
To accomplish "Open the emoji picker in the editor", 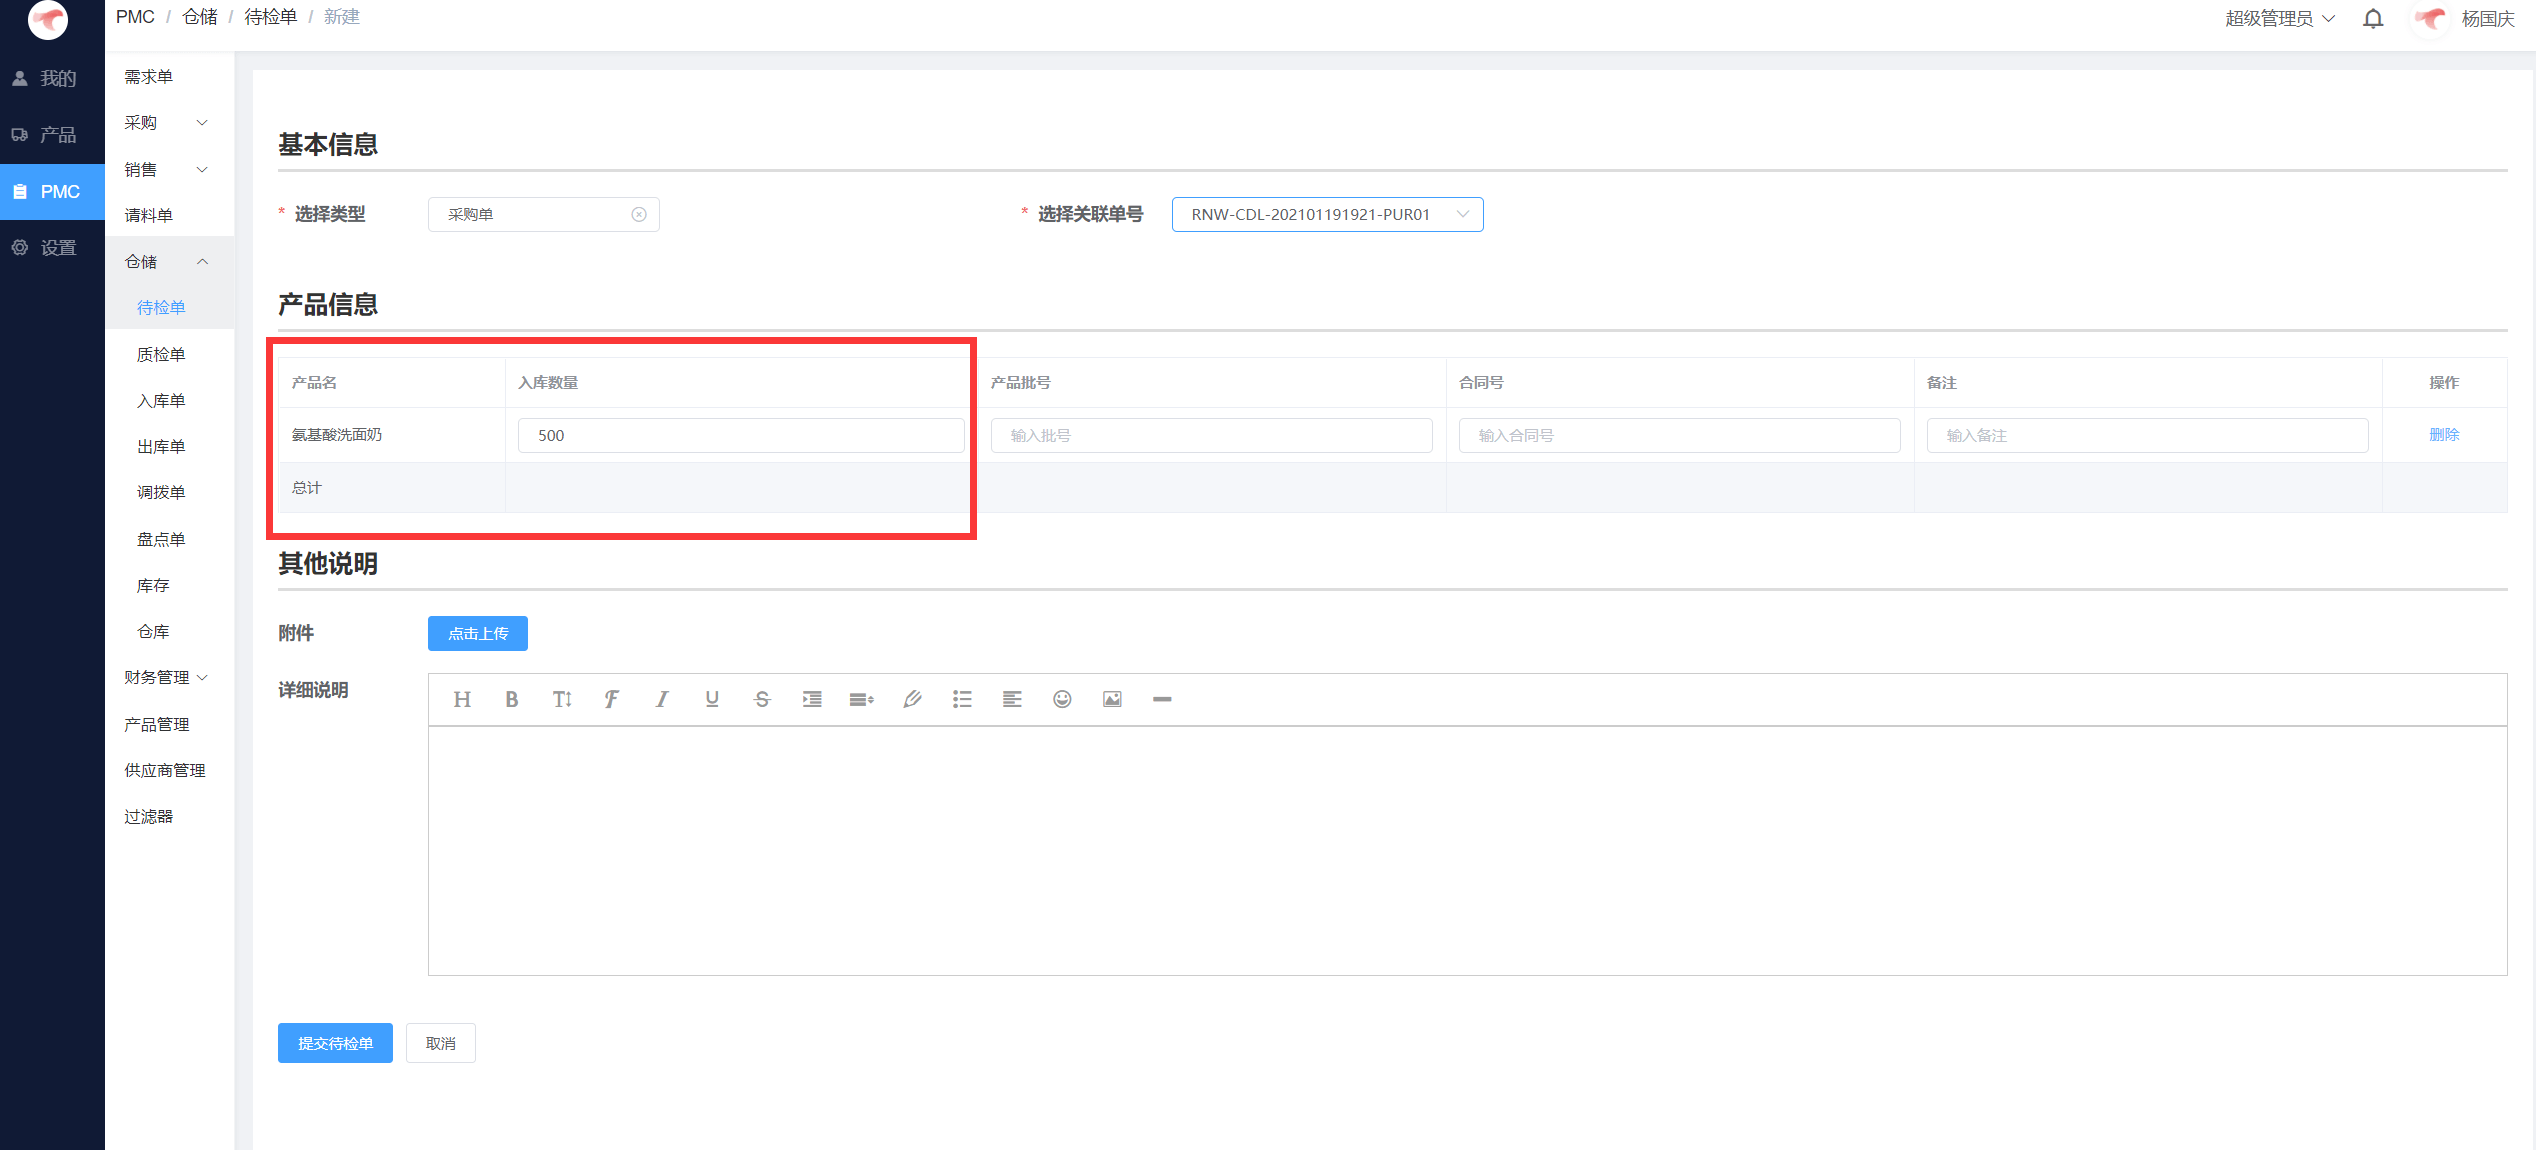I will click(x=1062, y=699).
